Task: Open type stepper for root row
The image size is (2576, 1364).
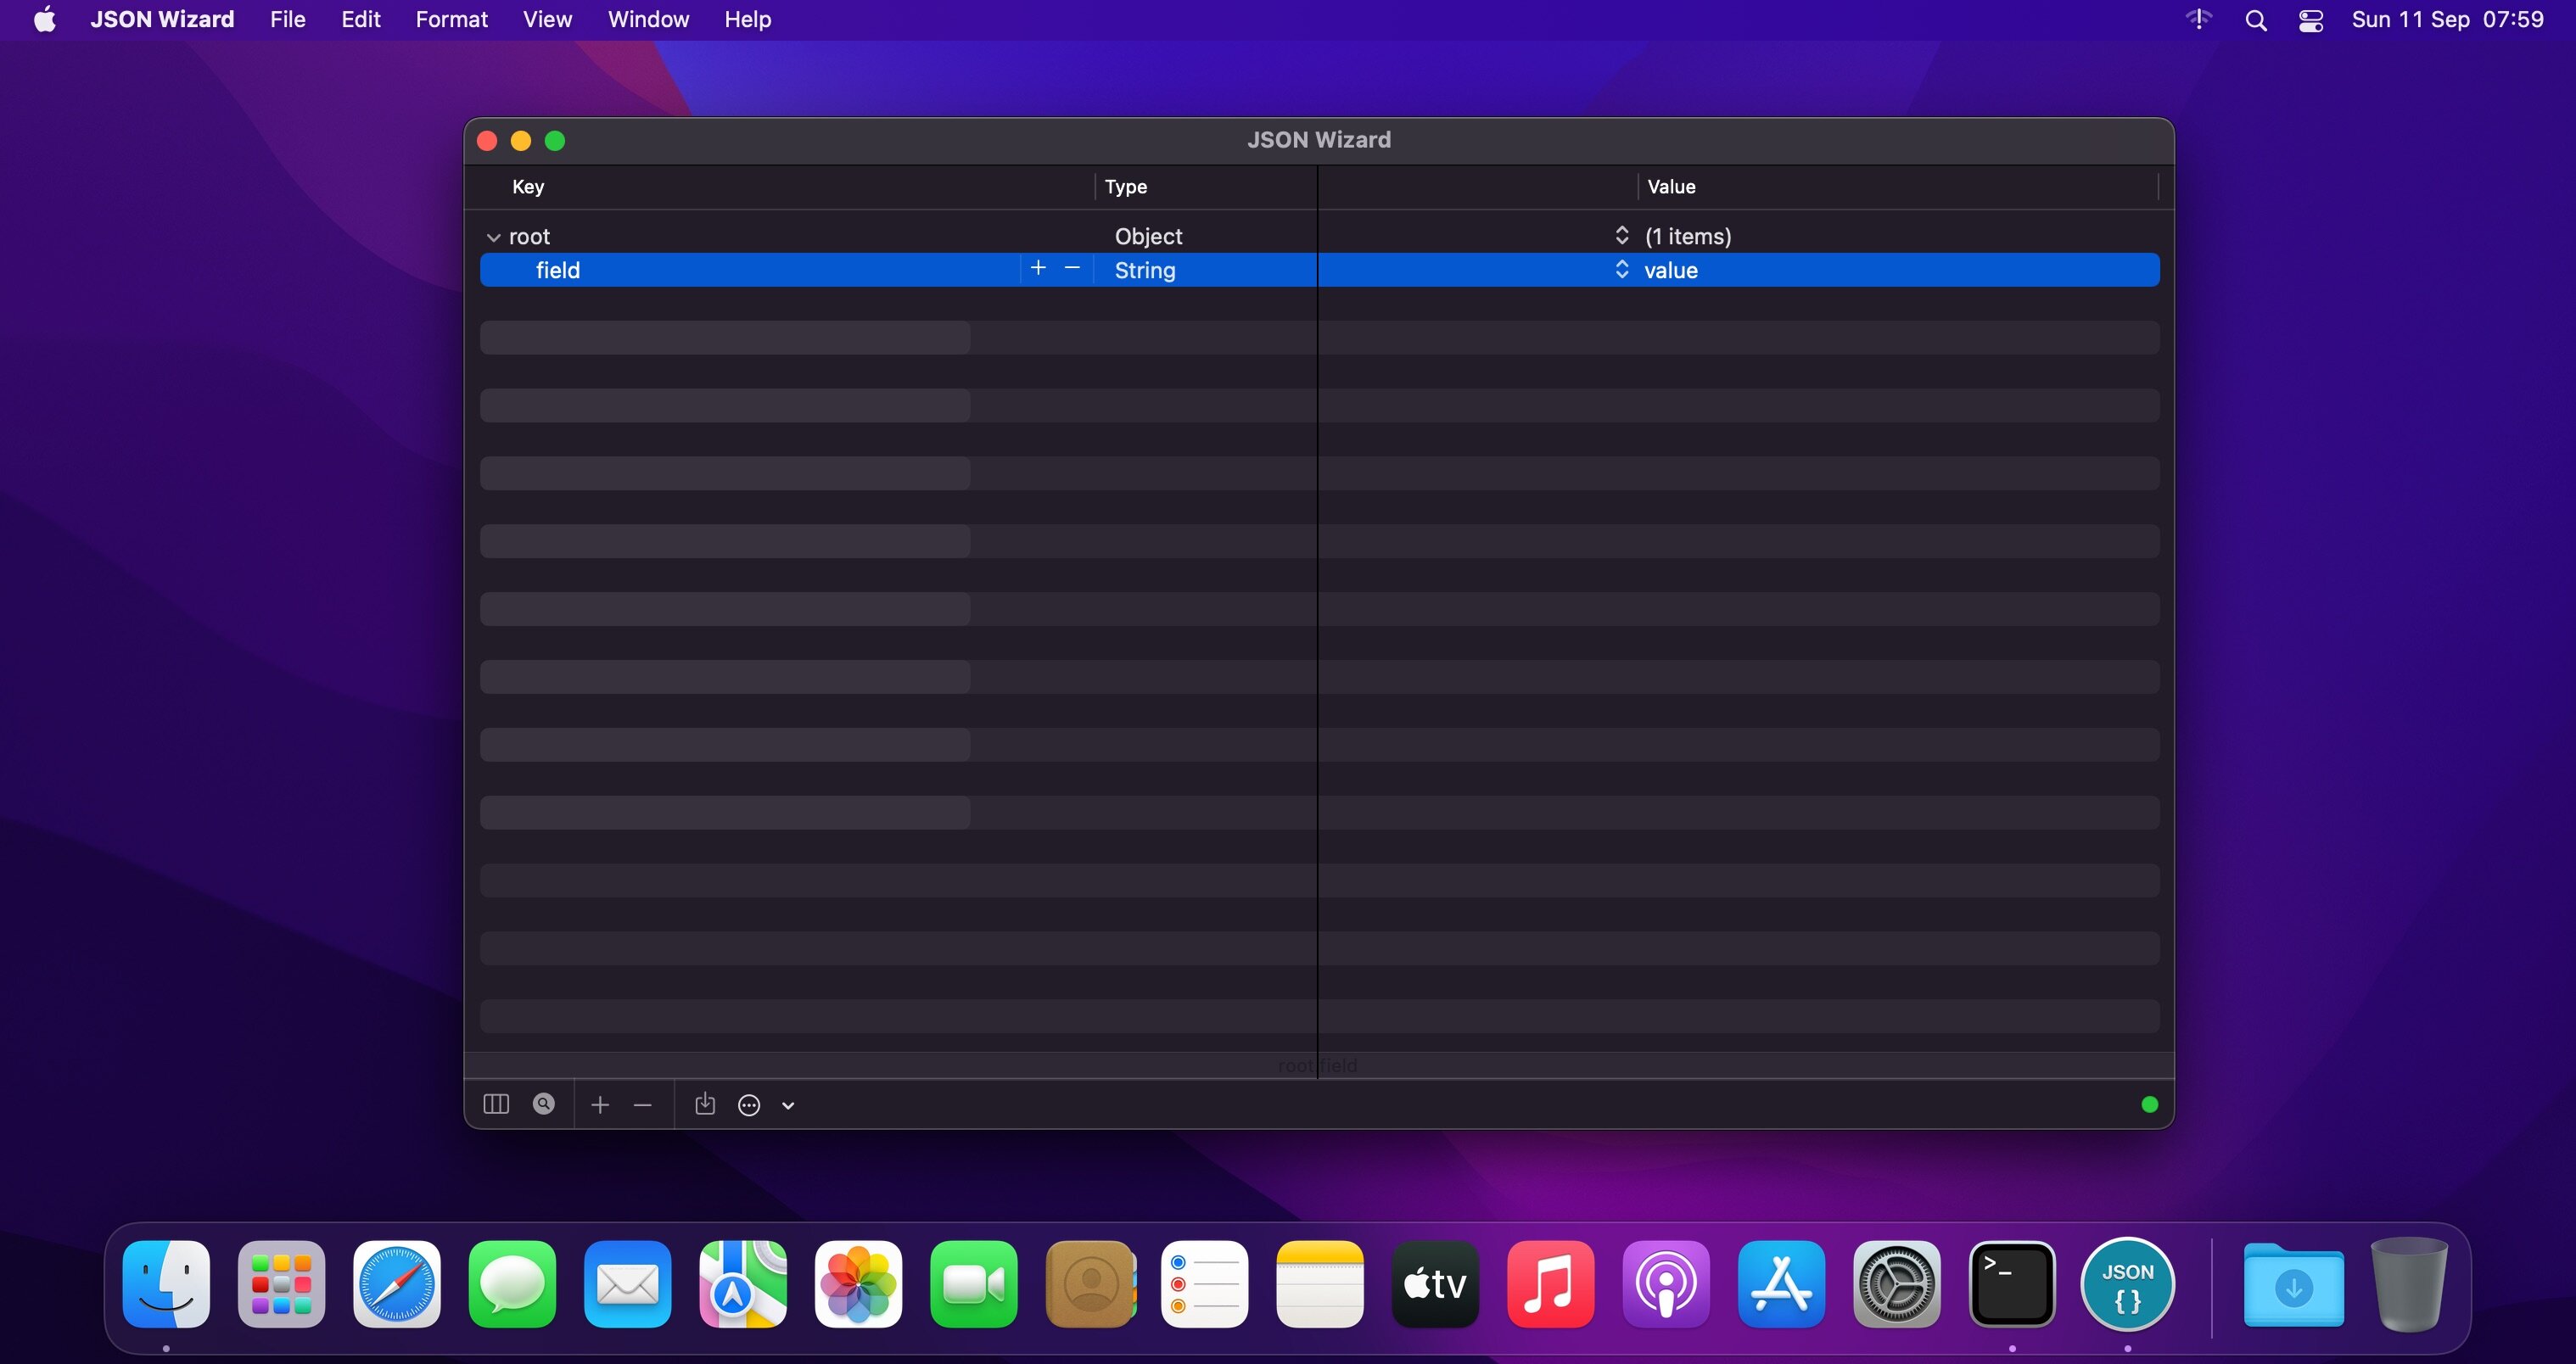Action: pos(1621,236)
